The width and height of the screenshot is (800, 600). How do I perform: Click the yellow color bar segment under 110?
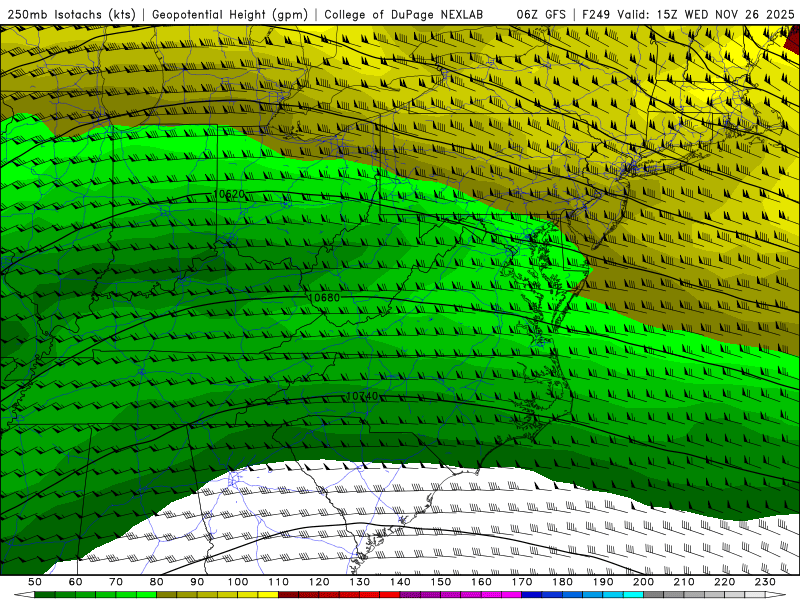coord(268,595)
